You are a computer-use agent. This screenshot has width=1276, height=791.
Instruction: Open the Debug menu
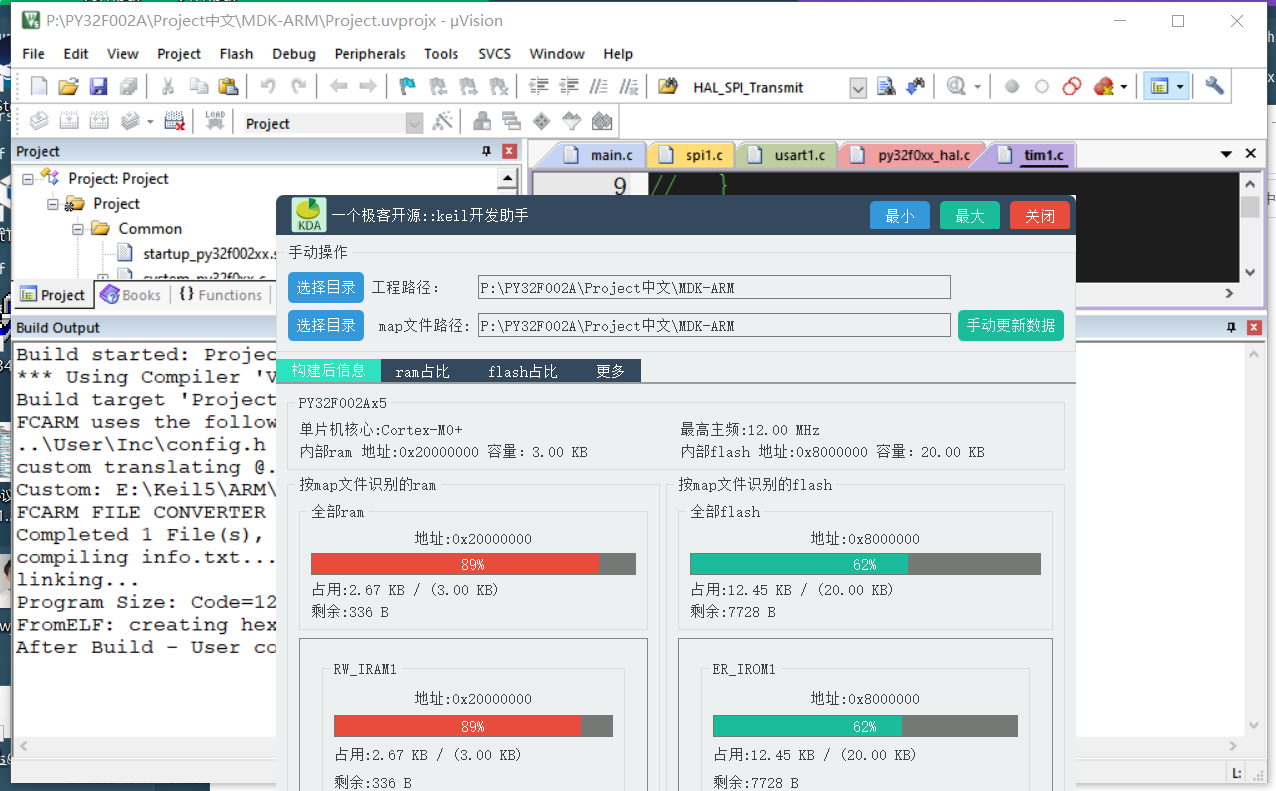(x=294, y=54)
